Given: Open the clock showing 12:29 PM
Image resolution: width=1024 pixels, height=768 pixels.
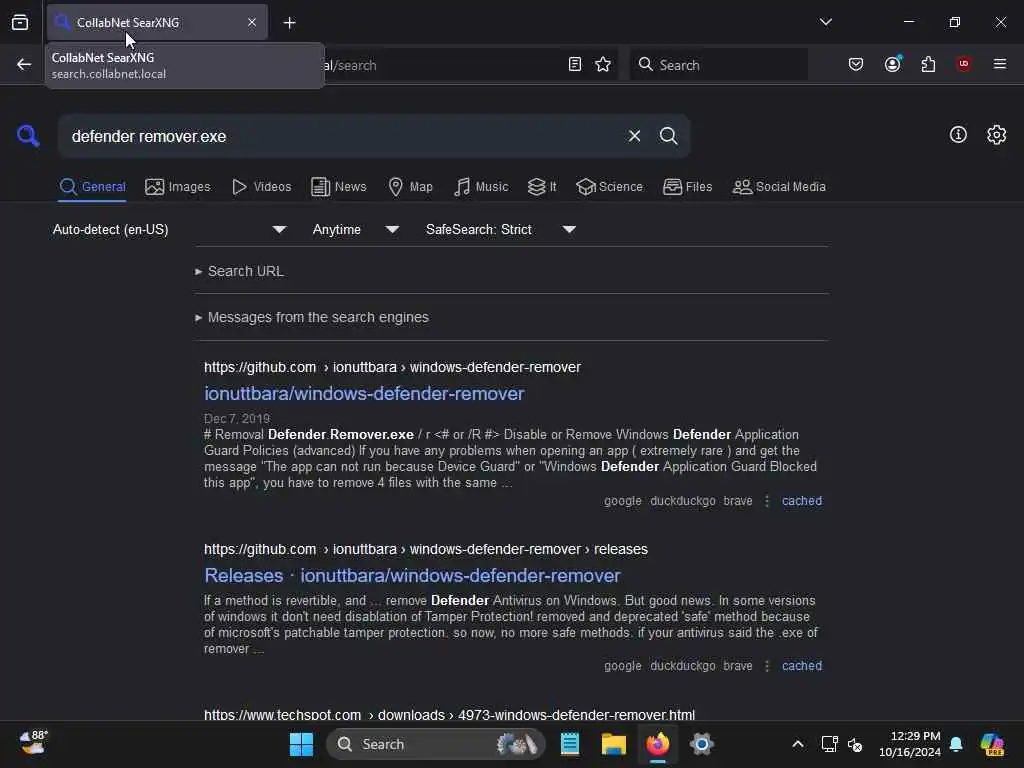Looking at the screenshot, I should tap(910, 744).
